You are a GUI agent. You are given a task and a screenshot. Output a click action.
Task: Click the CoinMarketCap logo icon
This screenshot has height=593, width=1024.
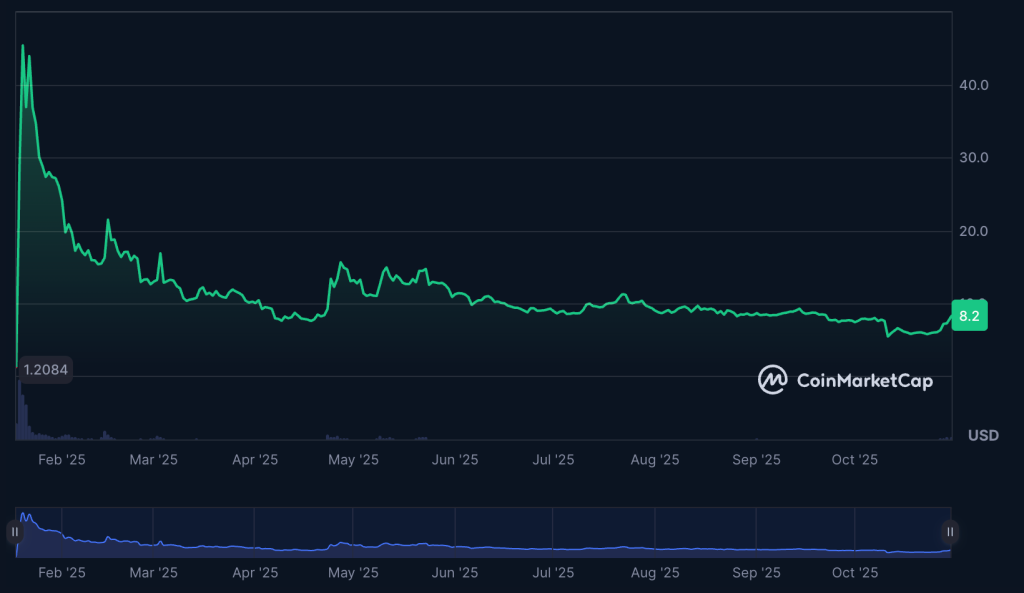click(772, 379)
